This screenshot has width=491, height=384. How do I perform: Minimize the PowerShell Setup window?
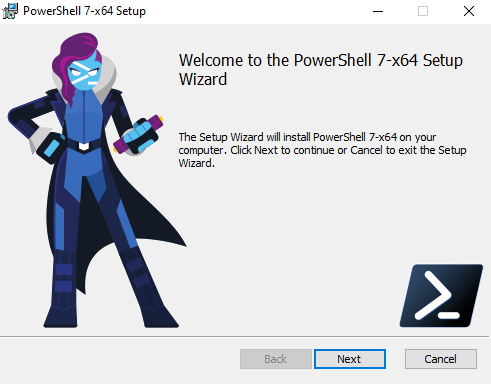(x=378, y=11)
